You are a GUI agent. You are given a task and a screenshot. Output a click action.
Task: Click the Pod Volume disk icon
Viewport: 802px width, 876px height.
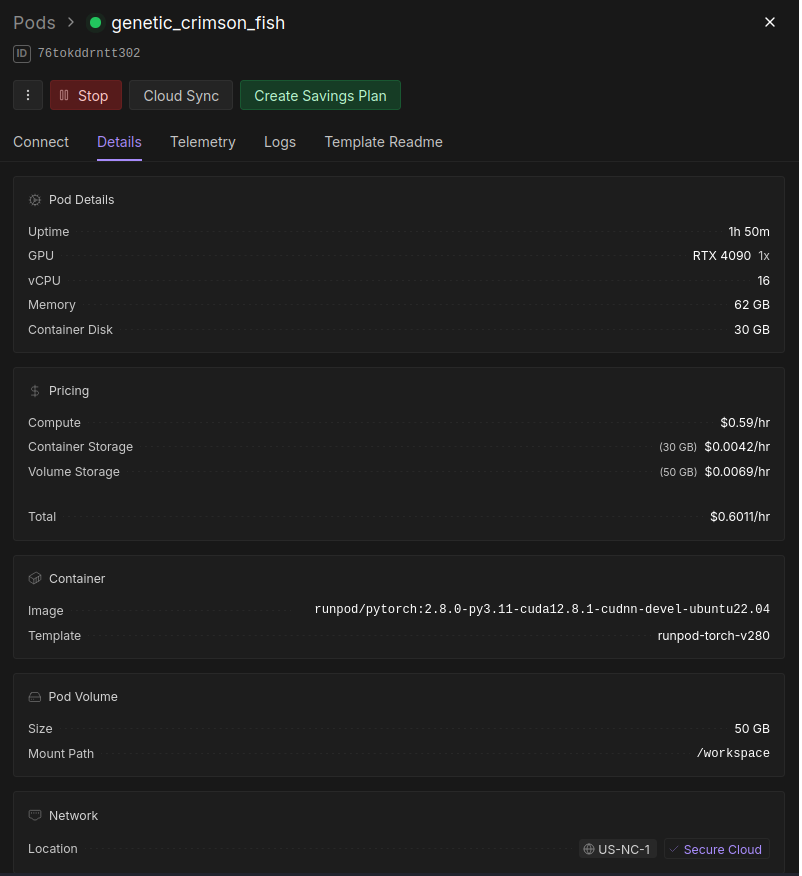(35, 697)
